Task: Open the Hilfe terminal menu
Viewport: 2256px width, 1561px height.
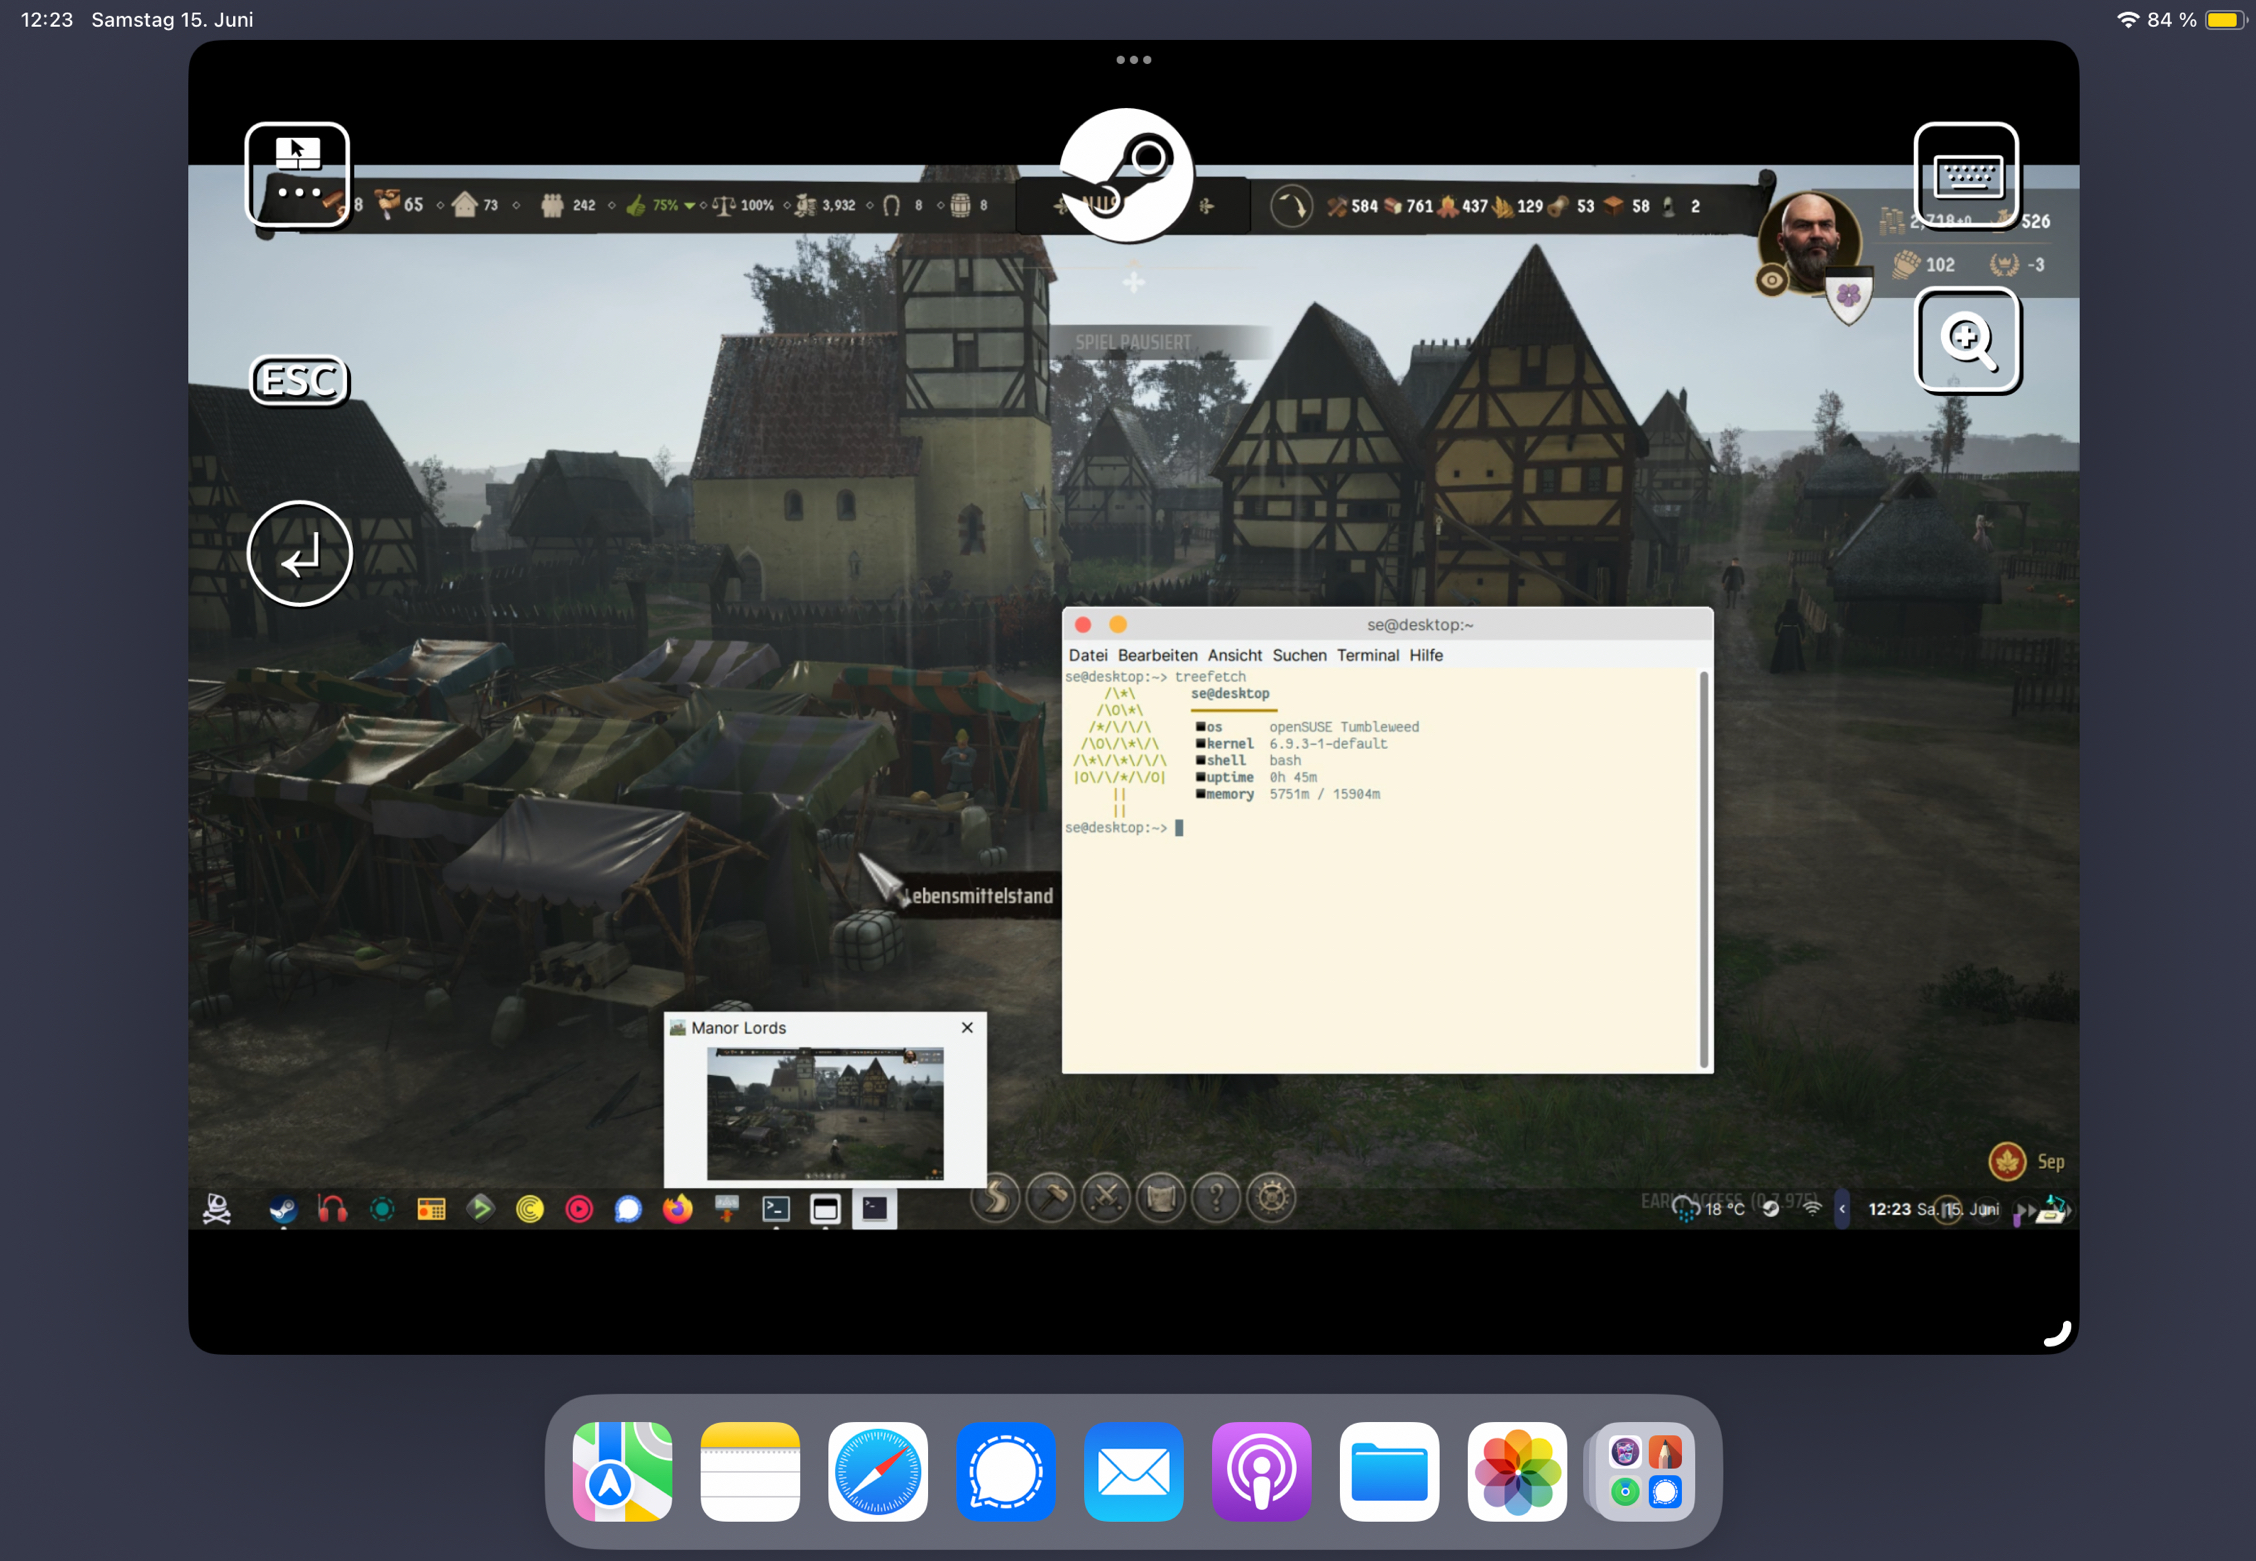Action: click(x=1425, y=655)
